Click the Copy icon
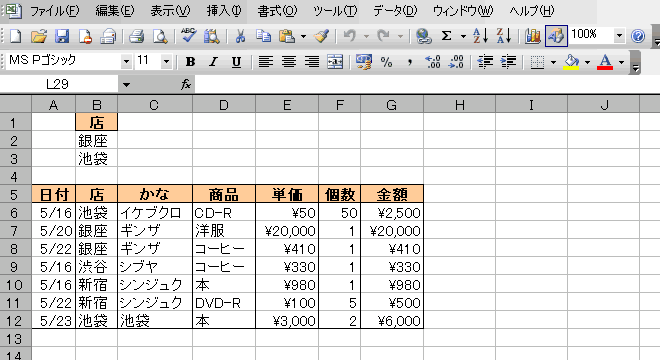The height and width of the screenshot is (360, 660). pyautogui.click(x=263, y=36)
